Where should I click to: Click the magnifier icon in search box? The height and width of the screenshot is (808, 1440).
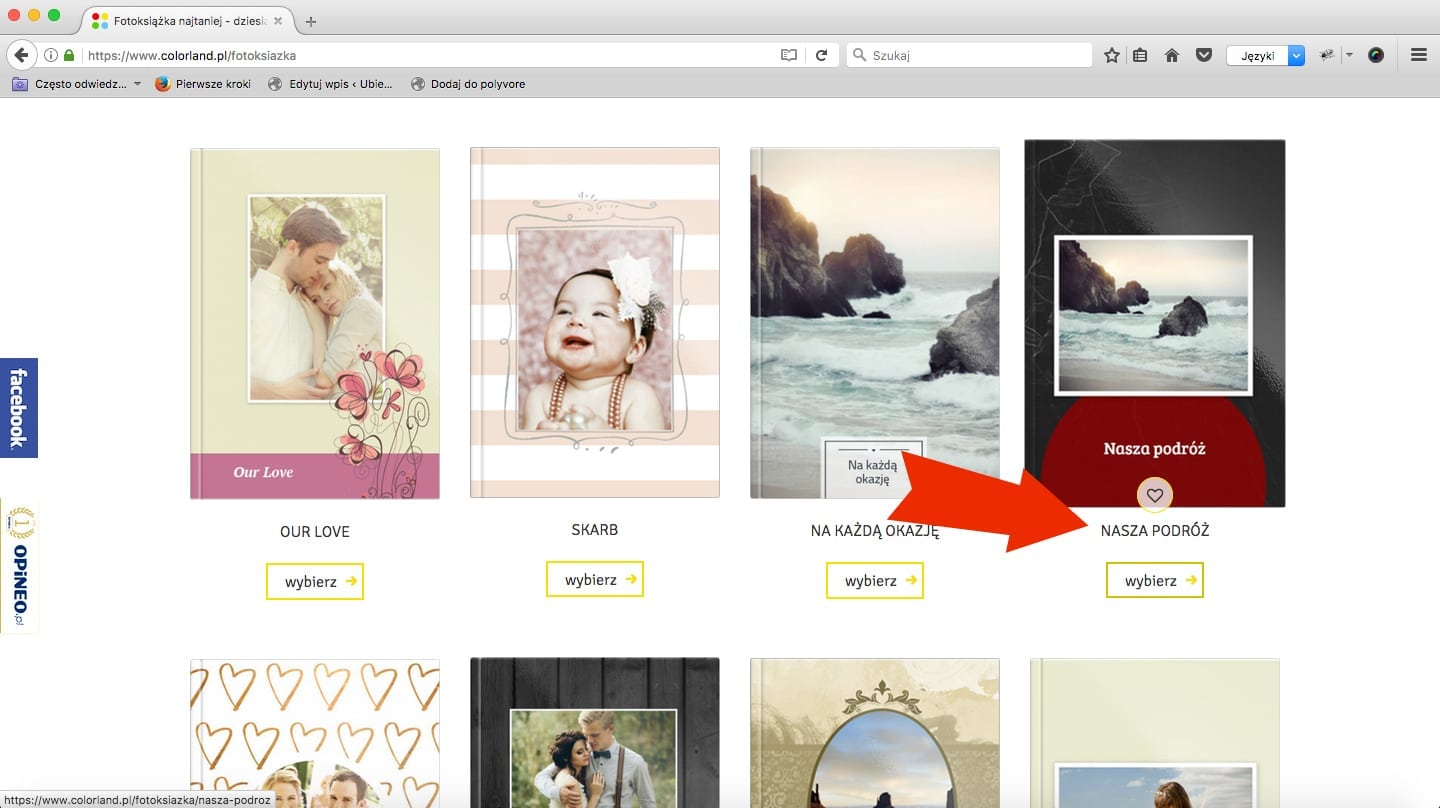pyautogui.click(x=858, y=56)
